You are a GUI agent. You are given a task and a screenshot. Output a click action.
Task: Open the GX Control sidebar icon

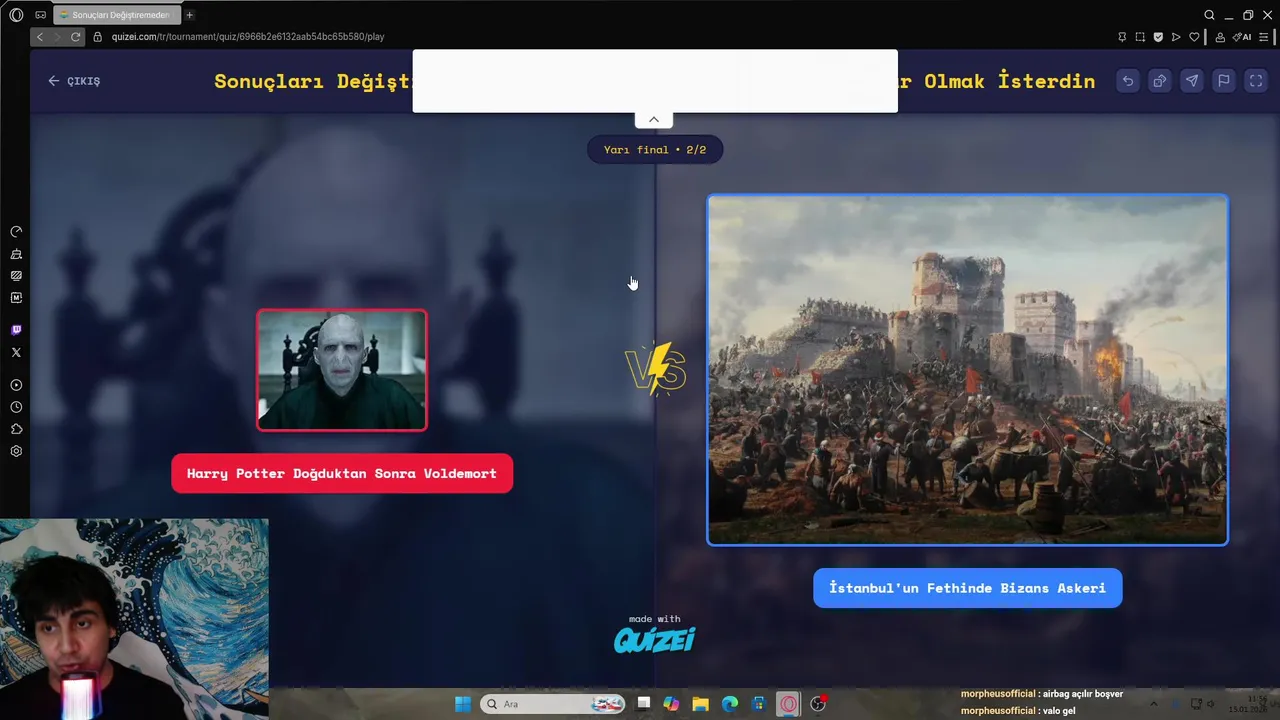click(x=16, y=232)
